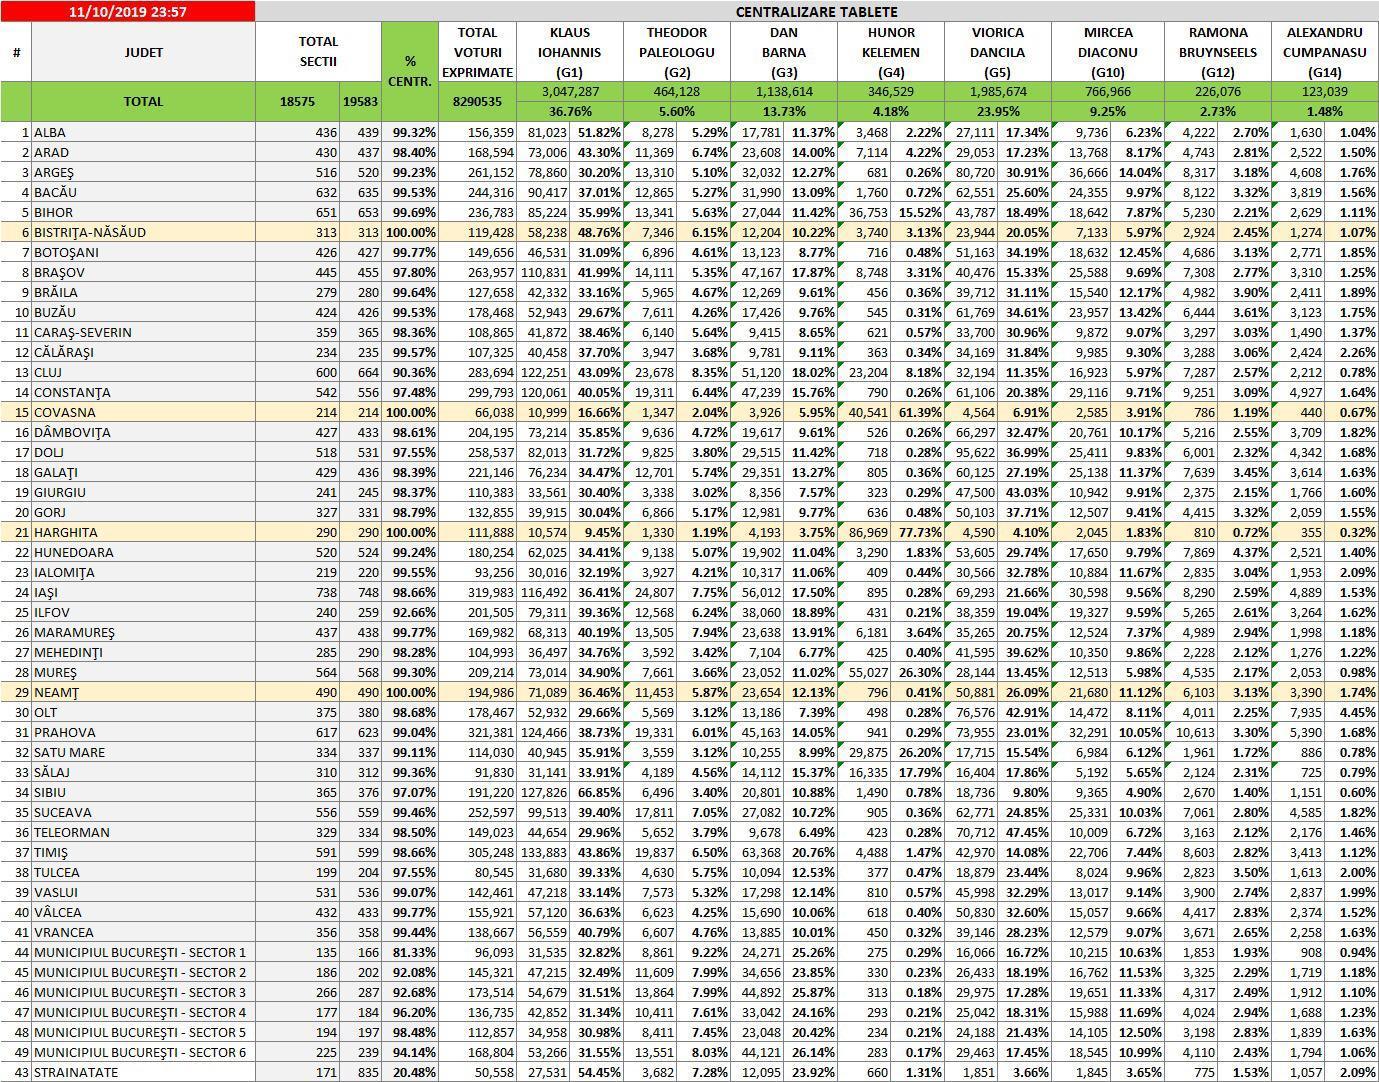This screenshot has height=1082, width=1379.
Task: Select total votes cell 8290535
Action: pos(477,102)
